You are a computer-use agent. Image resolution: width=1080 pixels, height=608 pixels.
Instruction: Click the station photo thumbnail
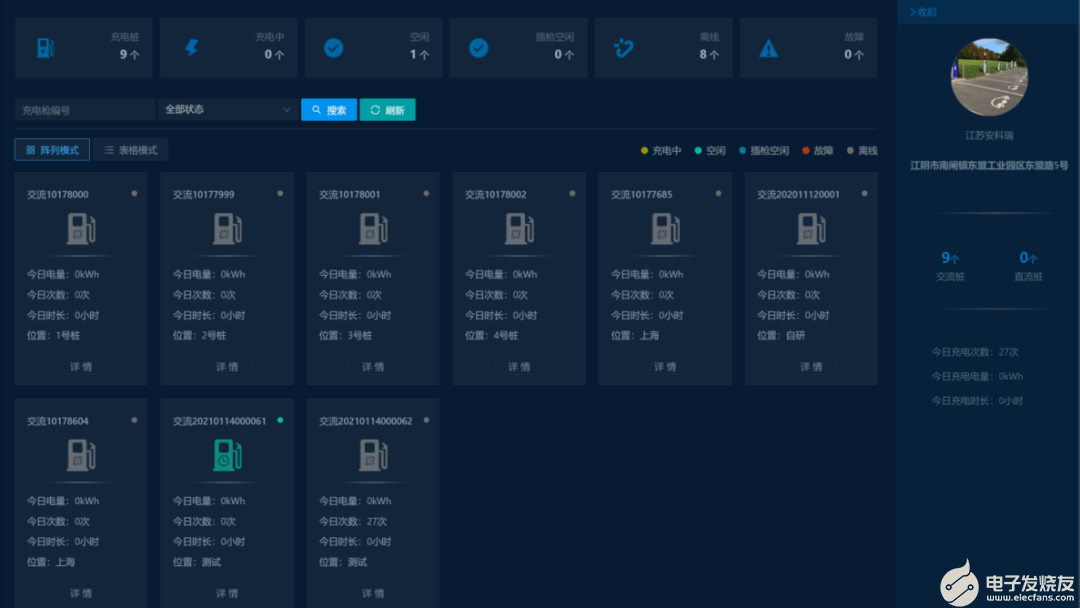pyautogui.click(x=988, y=77)
